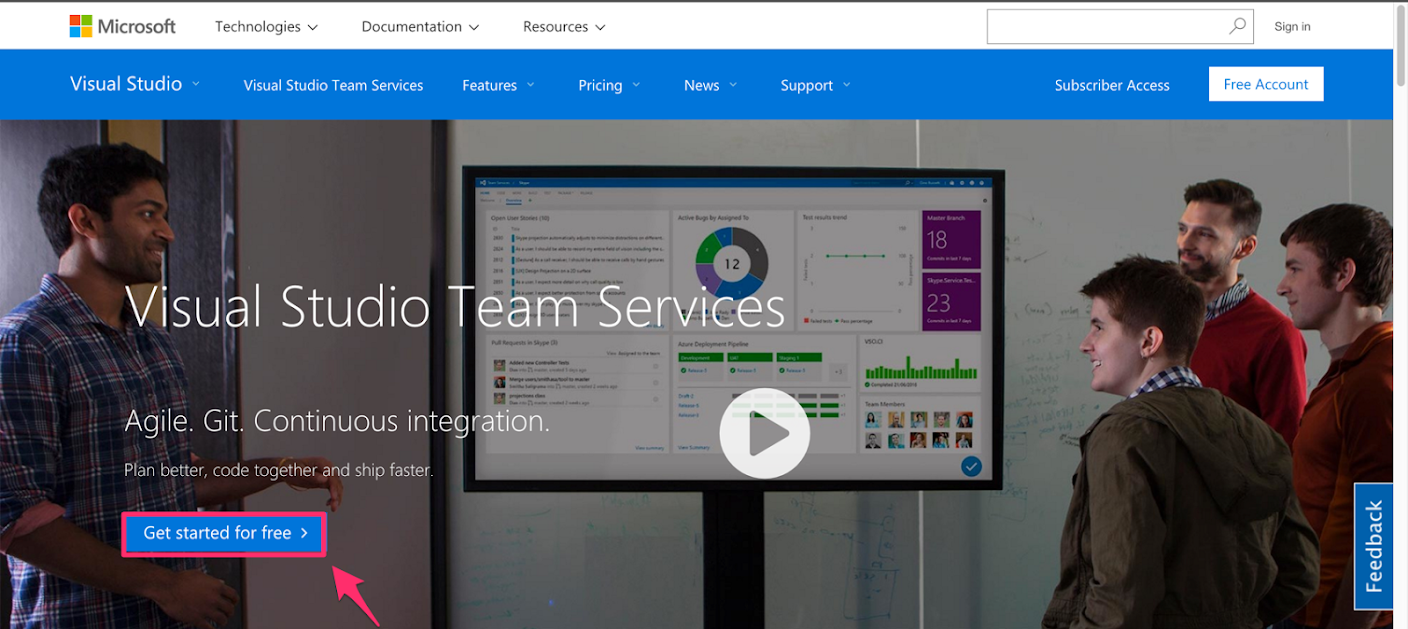Image resolution: width=1408 pixels, height=629 pixels.
Task: Open the Visual Studio dropdown
Action: 134,84
